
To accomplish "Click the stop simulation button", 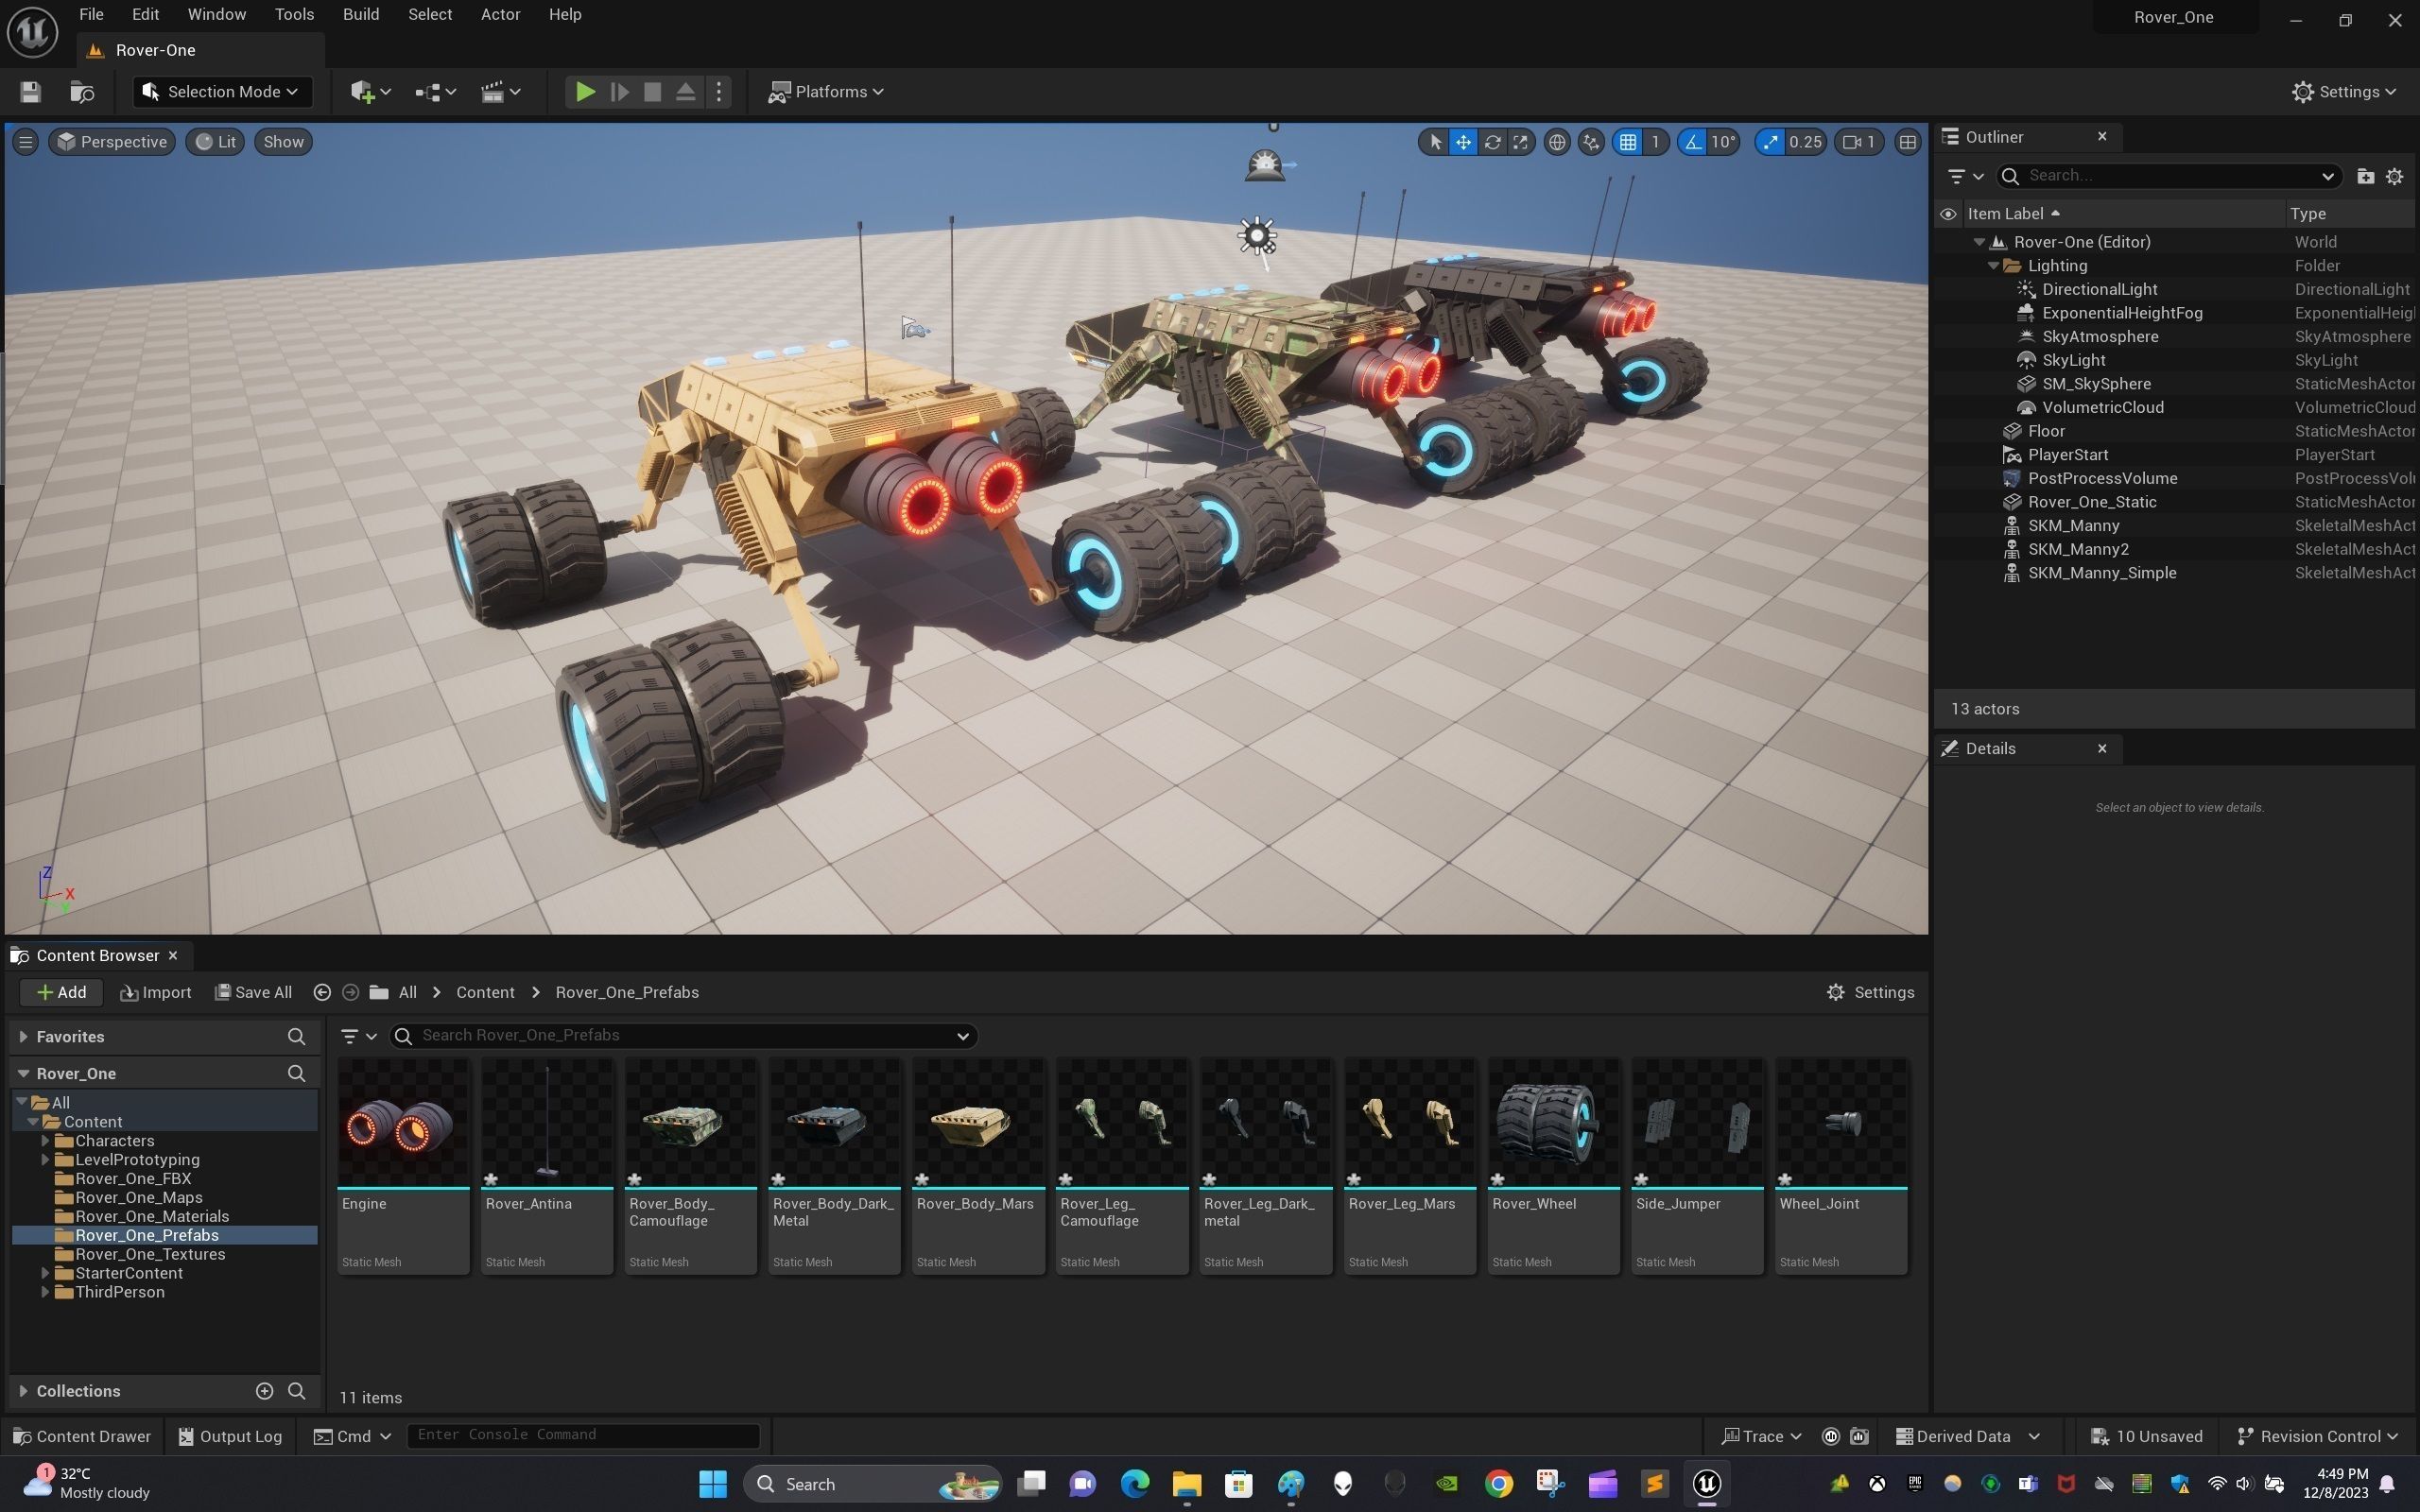I will 652,92.
